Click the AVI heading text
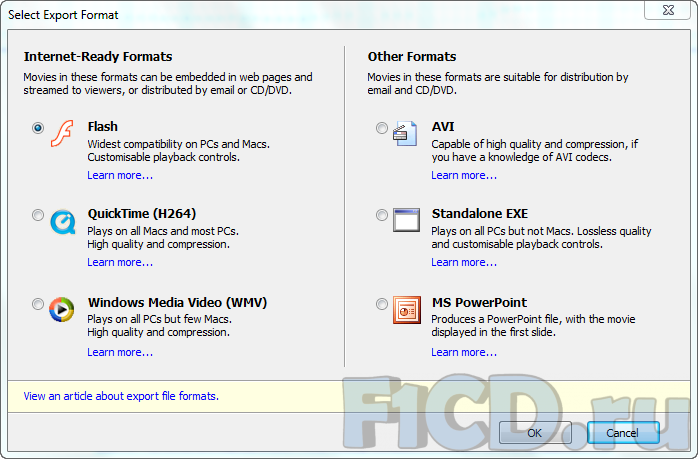This screenshot has height=459, width=698. [x=443, y=127]
